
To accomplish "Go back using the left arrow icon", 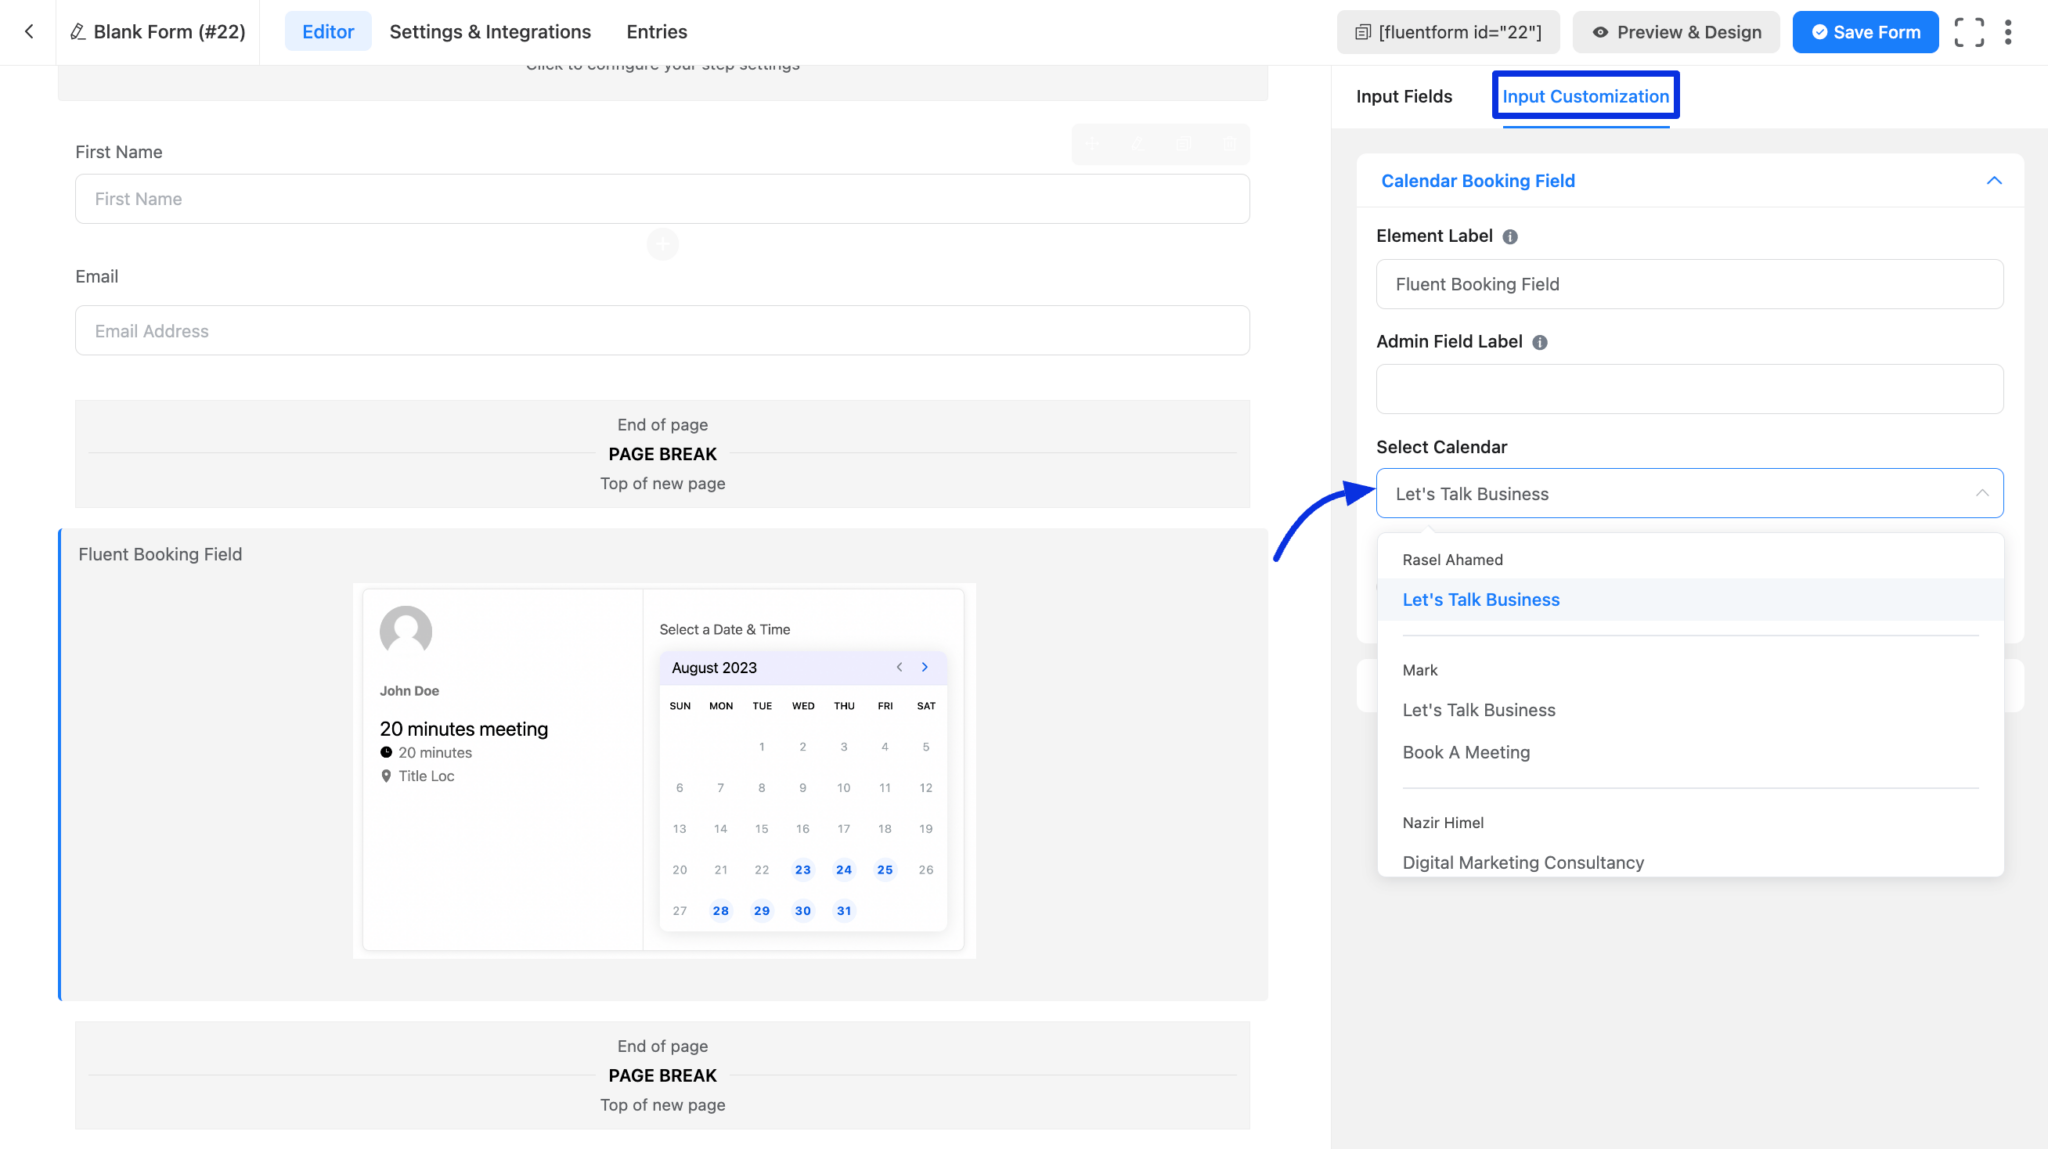I will coord(27,31).
